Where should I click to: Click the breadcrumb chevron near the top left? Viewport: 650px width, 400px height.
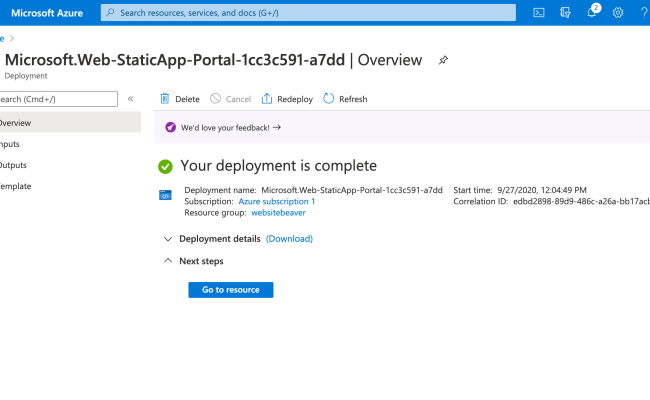click(12, 39)
